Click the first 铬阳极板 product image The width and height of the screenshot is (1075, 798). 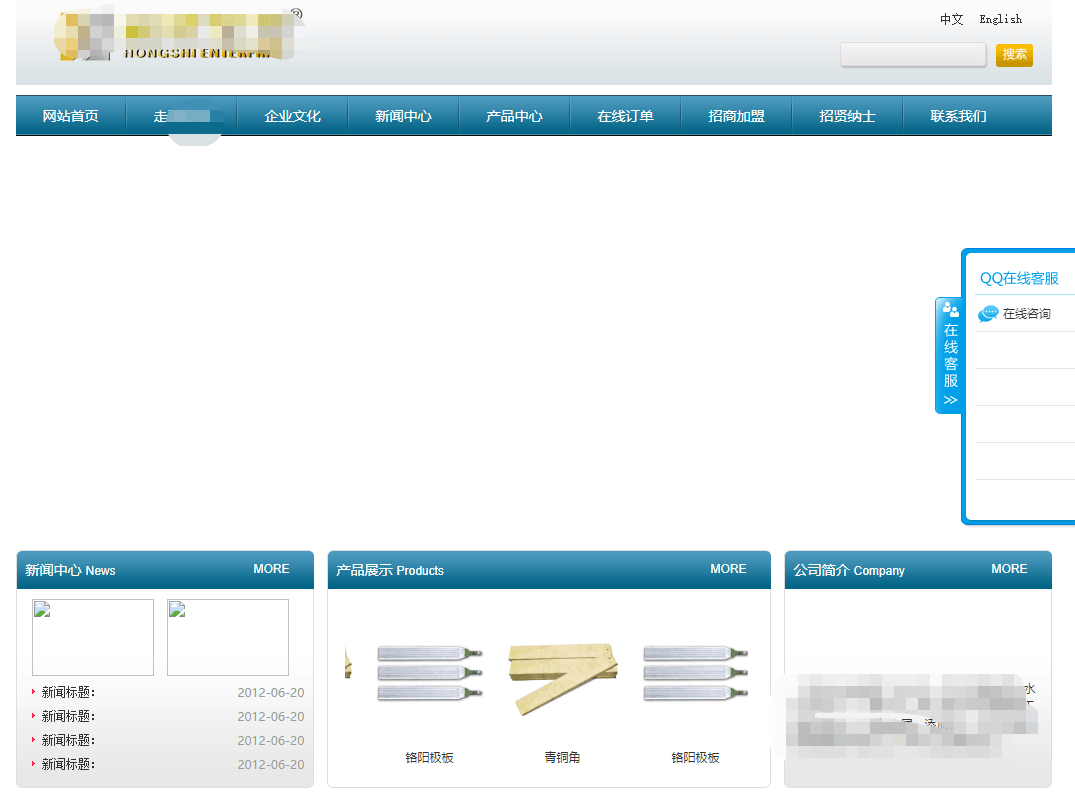[429, 672]
